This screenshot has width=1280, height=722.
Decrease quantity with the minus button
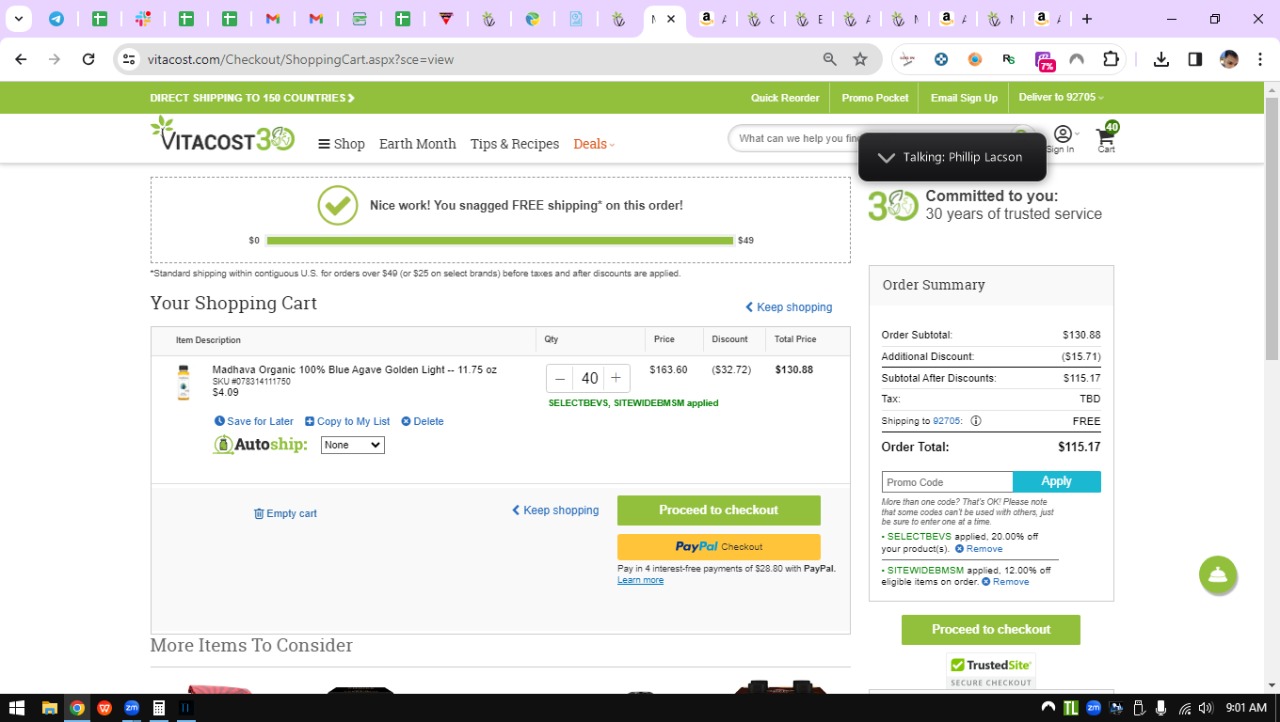tap(560, 378)
